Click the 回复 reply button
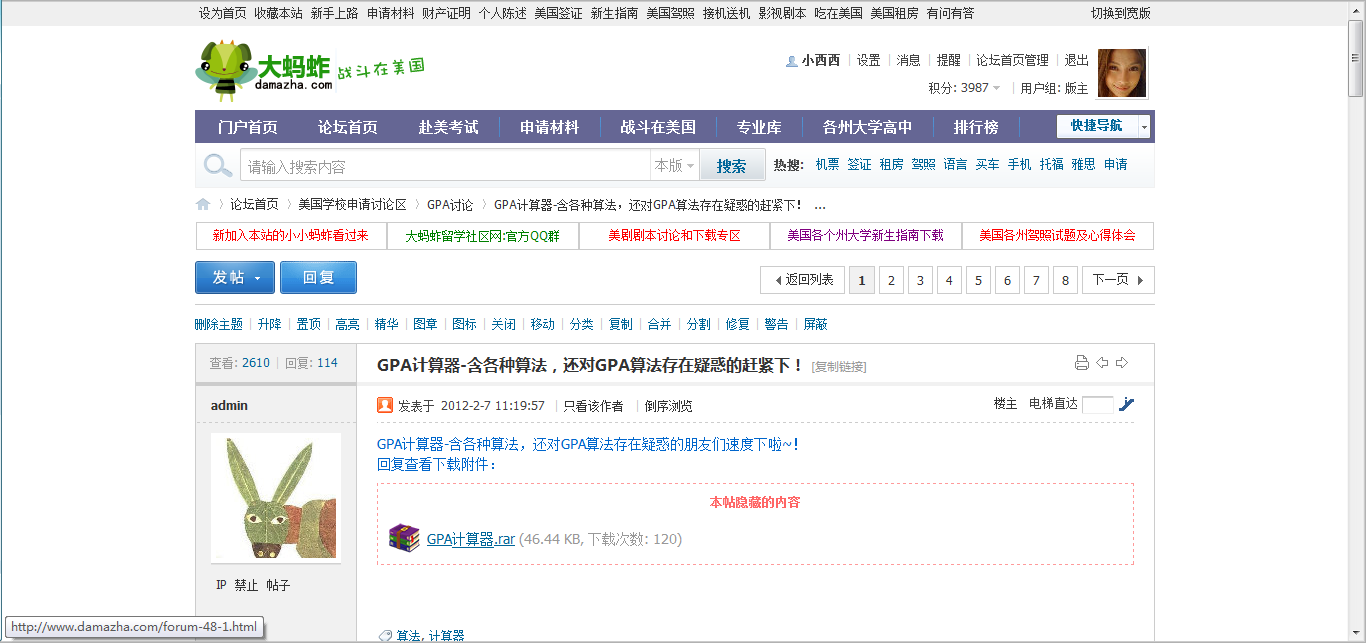Viewport: 1366px width, 643px height. coord(318,278)
